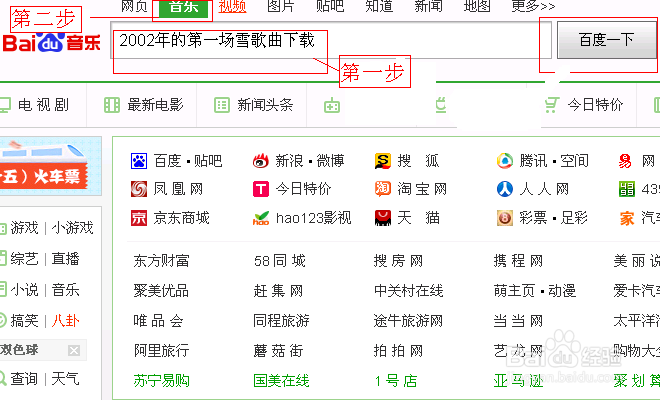Click the green game controller icon
660x400 pixels.
pos(332,105)
